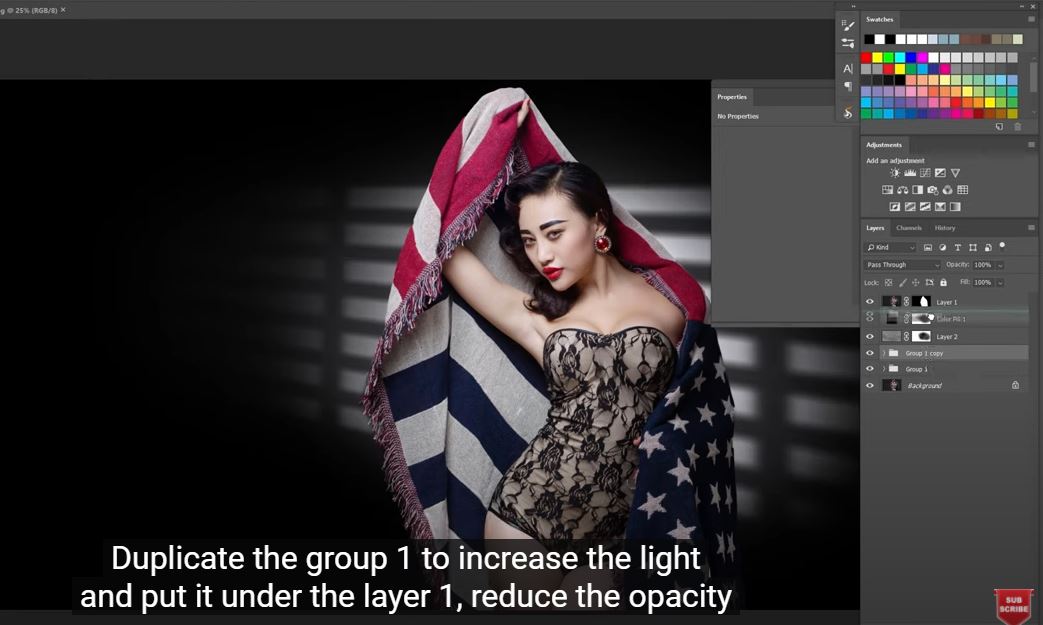Select the Swatches panel tab
The width and height of the screenshot is (1043, 625).
point(879,19)
